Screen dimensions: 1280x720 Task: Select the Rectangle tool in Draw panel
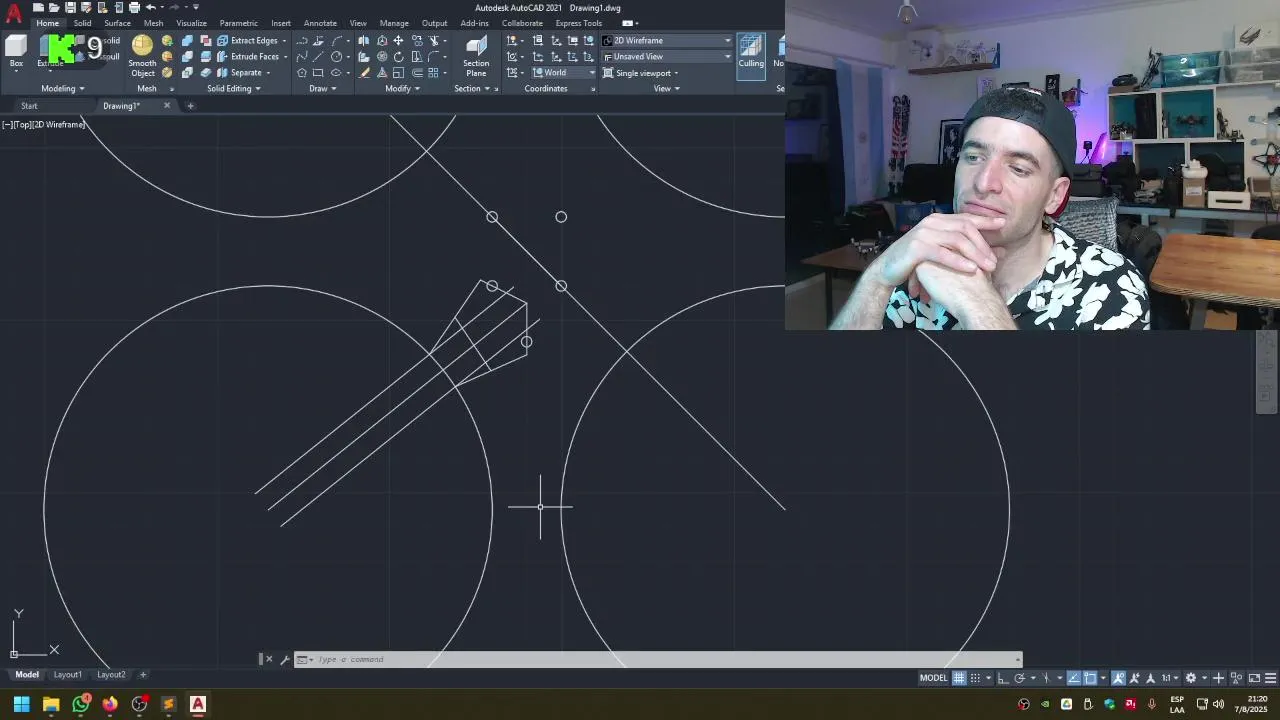point(318,73)
